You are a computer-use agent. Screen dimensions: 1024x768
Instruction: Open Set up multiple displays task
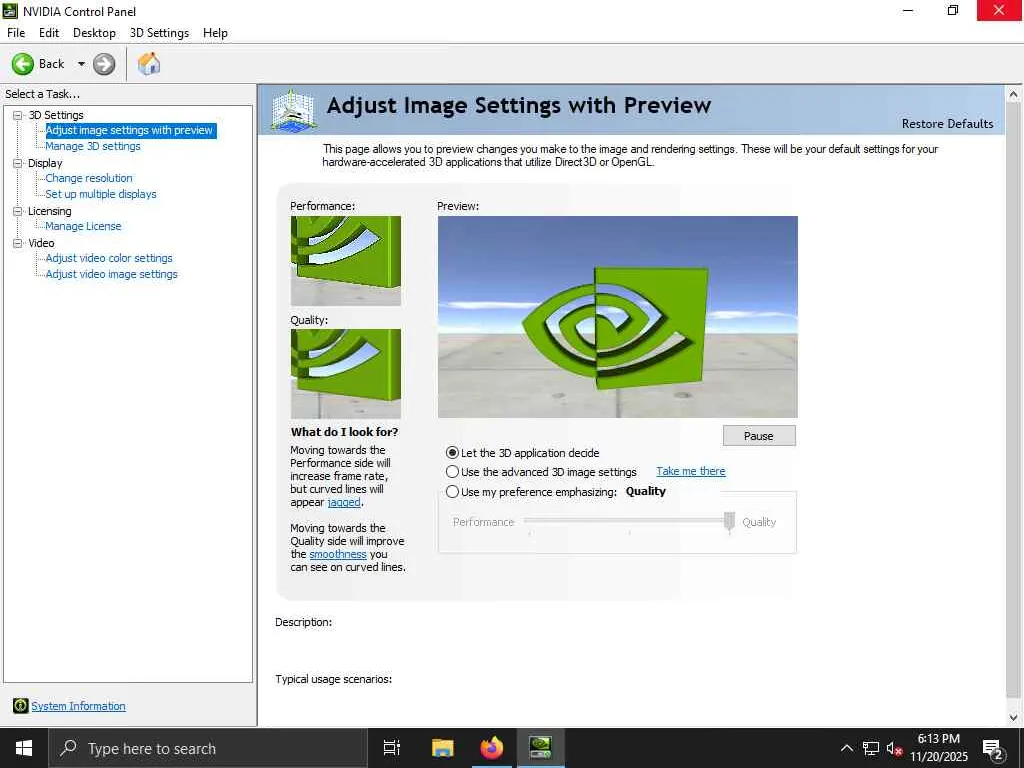[101, 194]
